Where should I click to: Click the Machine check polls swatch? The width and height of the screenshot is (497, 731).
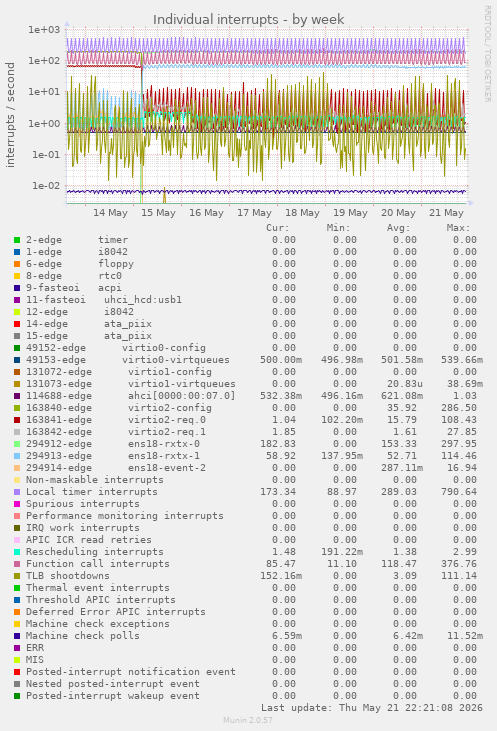click(17, 636)
